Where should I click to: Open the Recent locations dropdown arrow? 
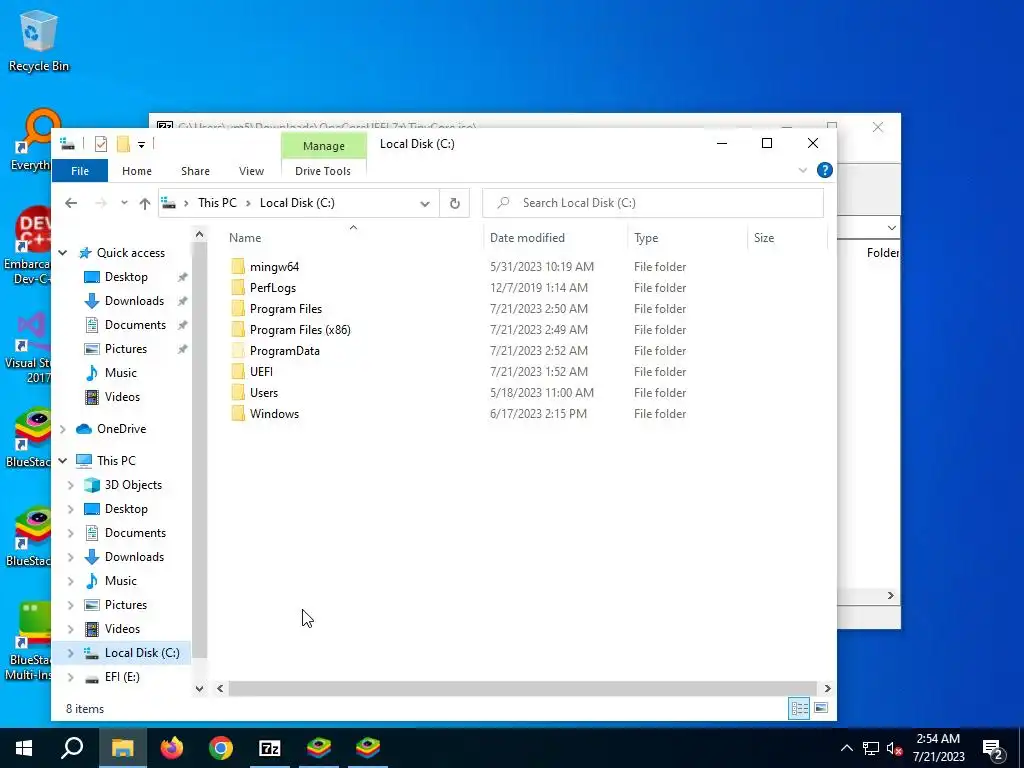point(124,203)
